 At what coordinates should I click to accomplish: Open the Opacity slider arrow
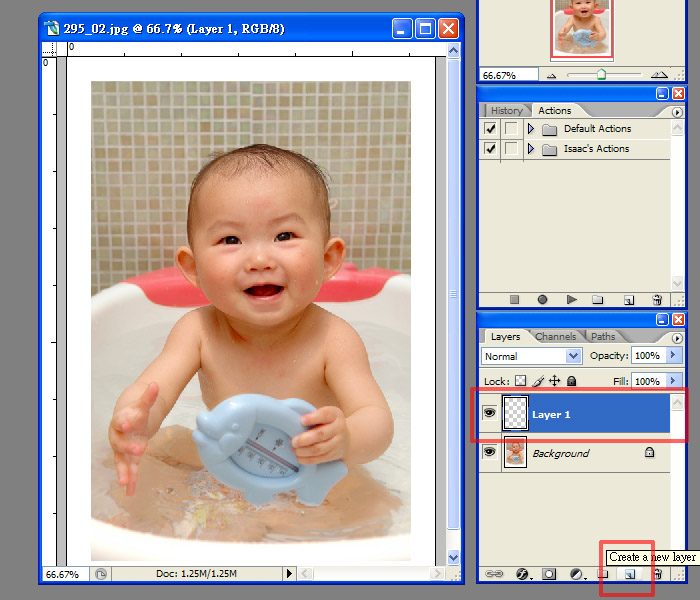tap(672, 356)
